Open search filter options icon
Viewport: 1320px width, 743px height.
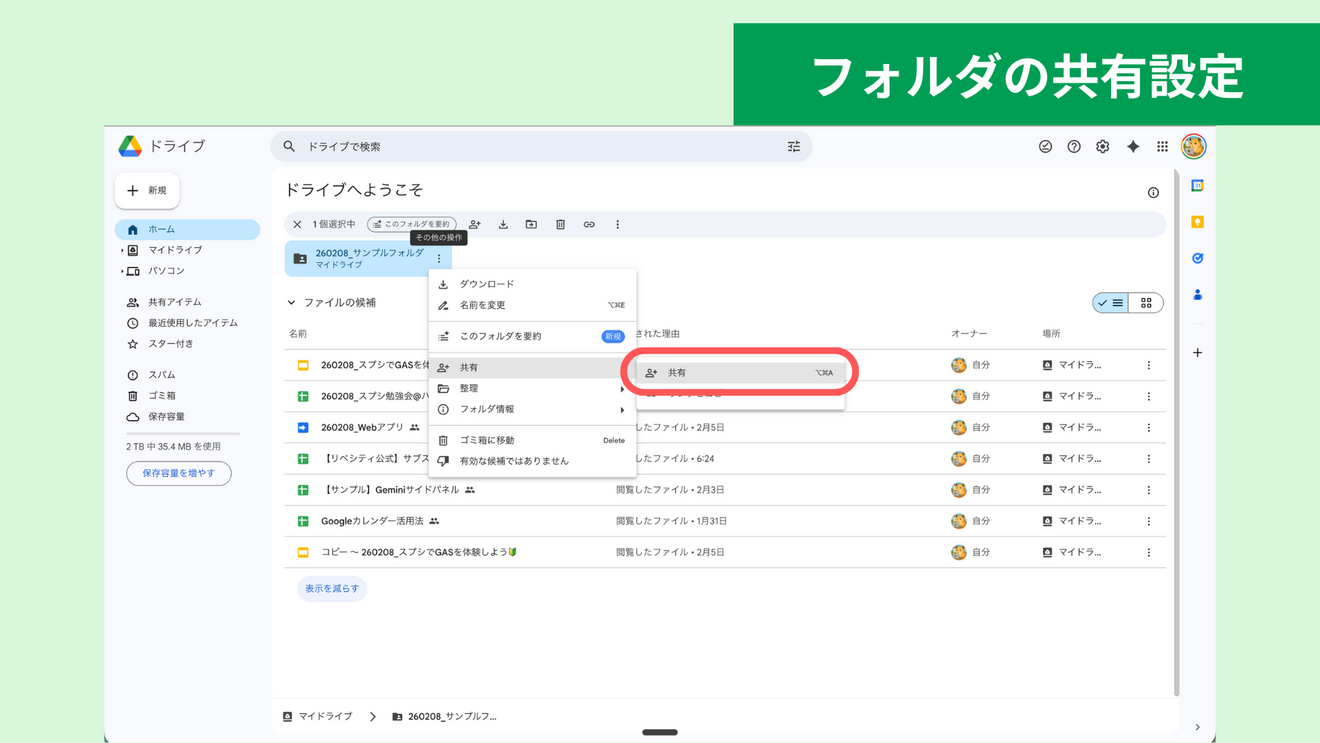point(794,147)
